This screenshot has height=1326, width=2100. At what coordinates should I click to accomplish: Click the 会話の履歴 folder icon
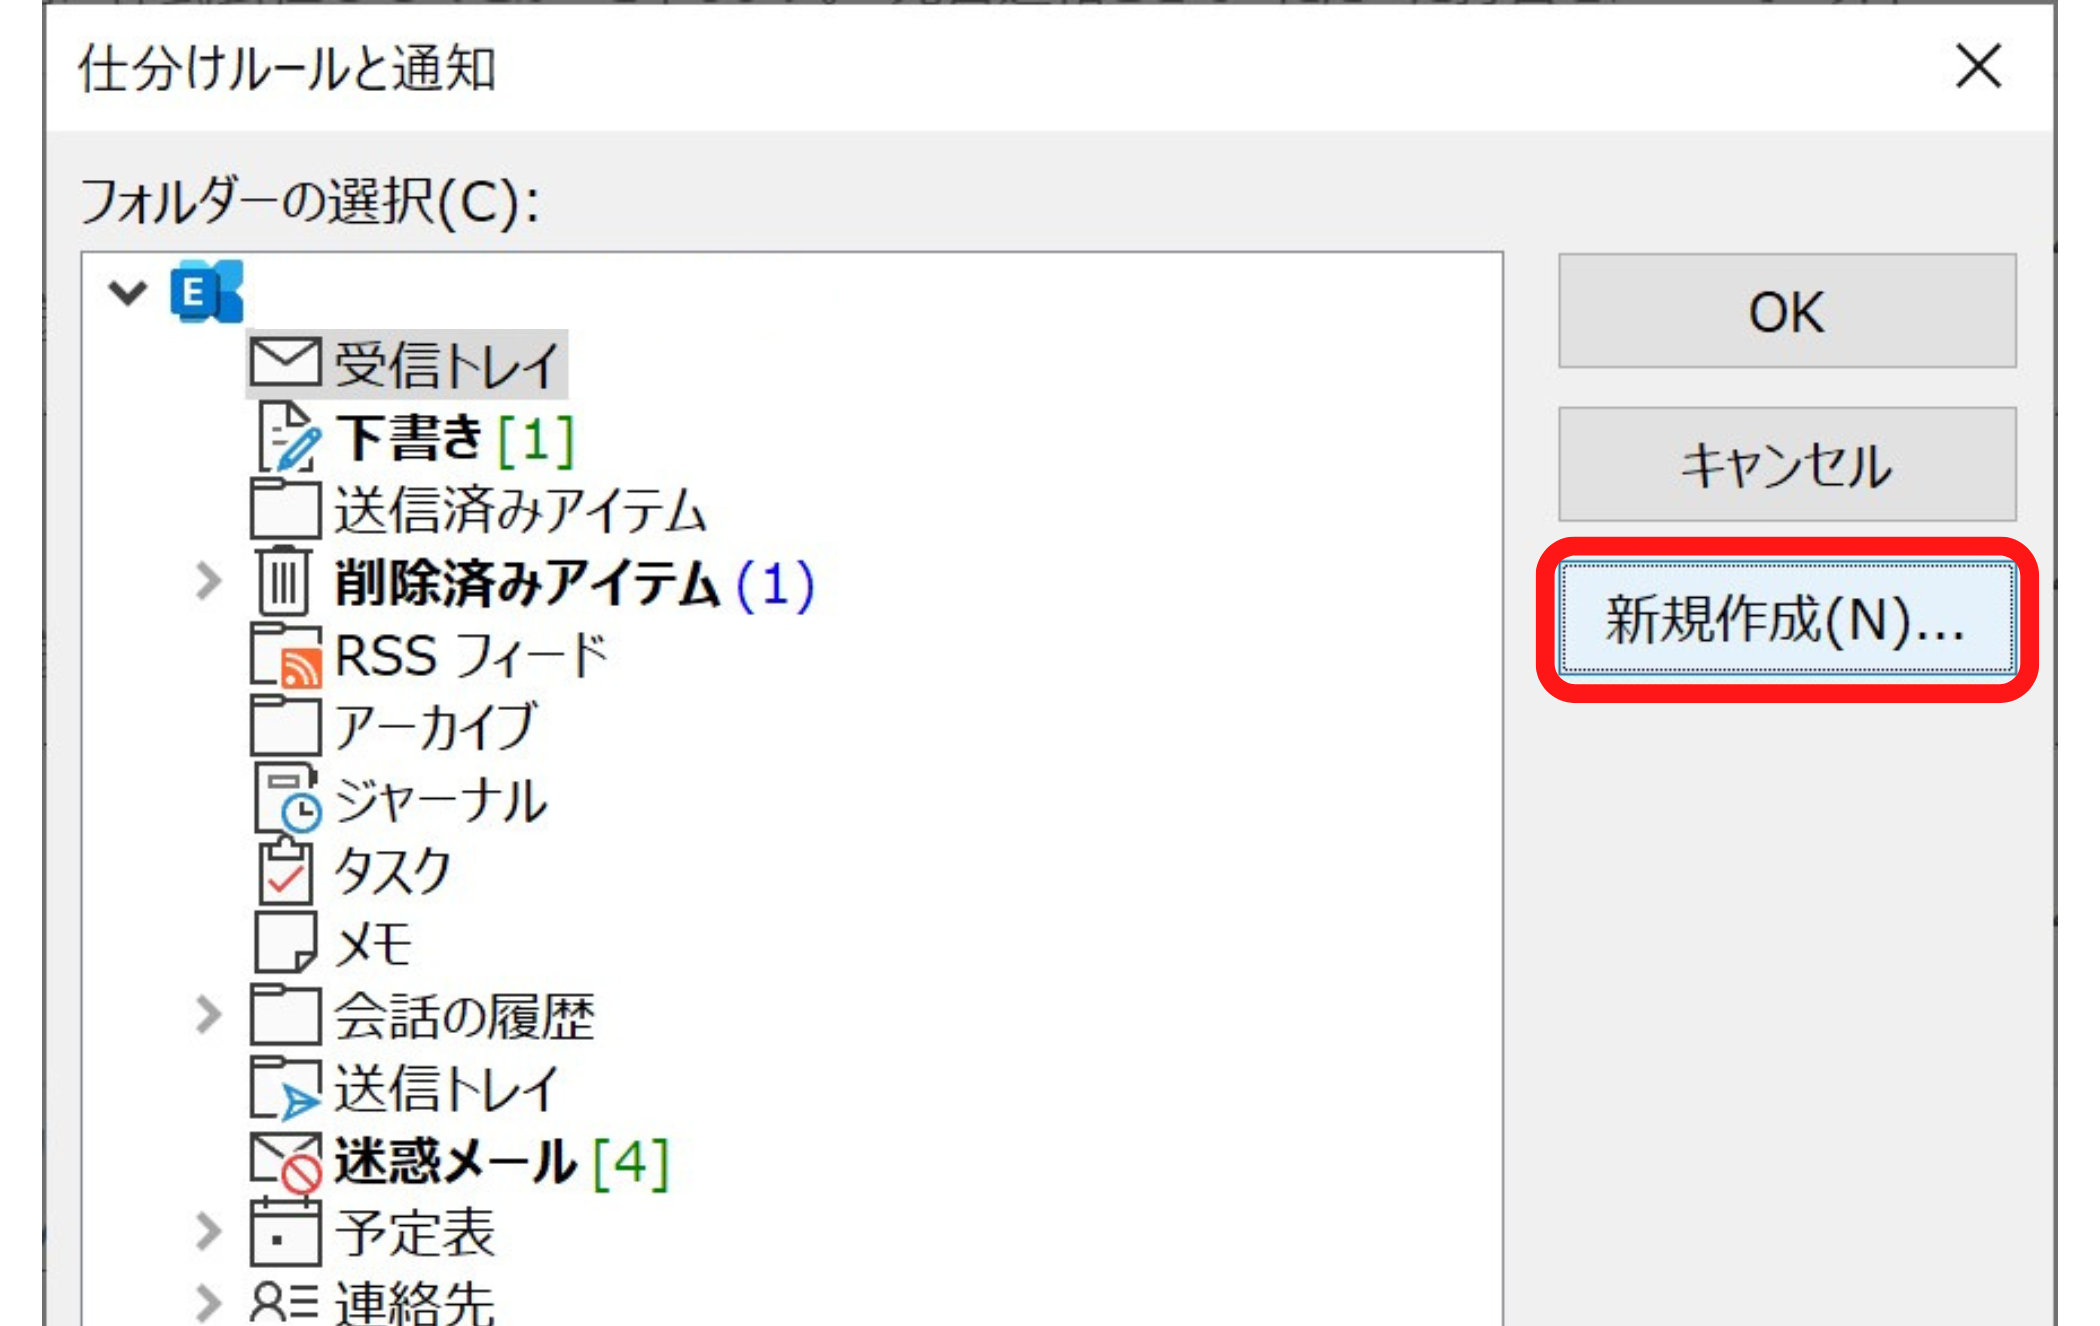pos(285,1014)
